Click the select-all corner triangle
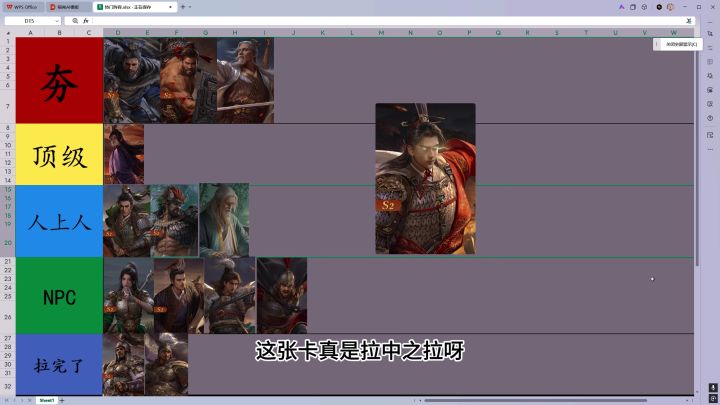Screen dimensions: 720x405 [x=8, y=33]
